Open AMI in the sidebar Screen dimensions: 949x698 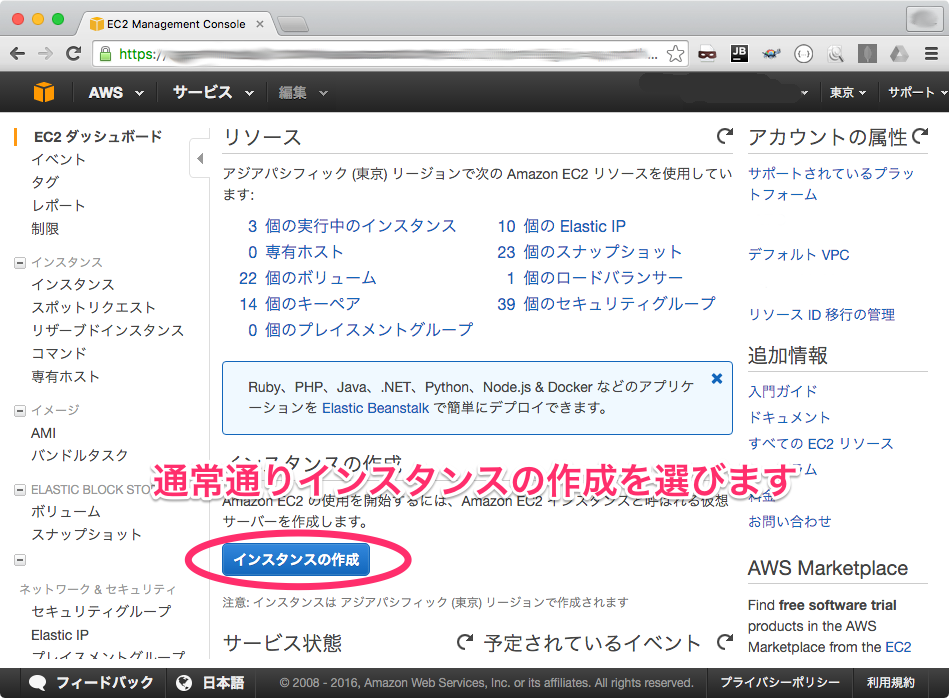tap(43, 433)
